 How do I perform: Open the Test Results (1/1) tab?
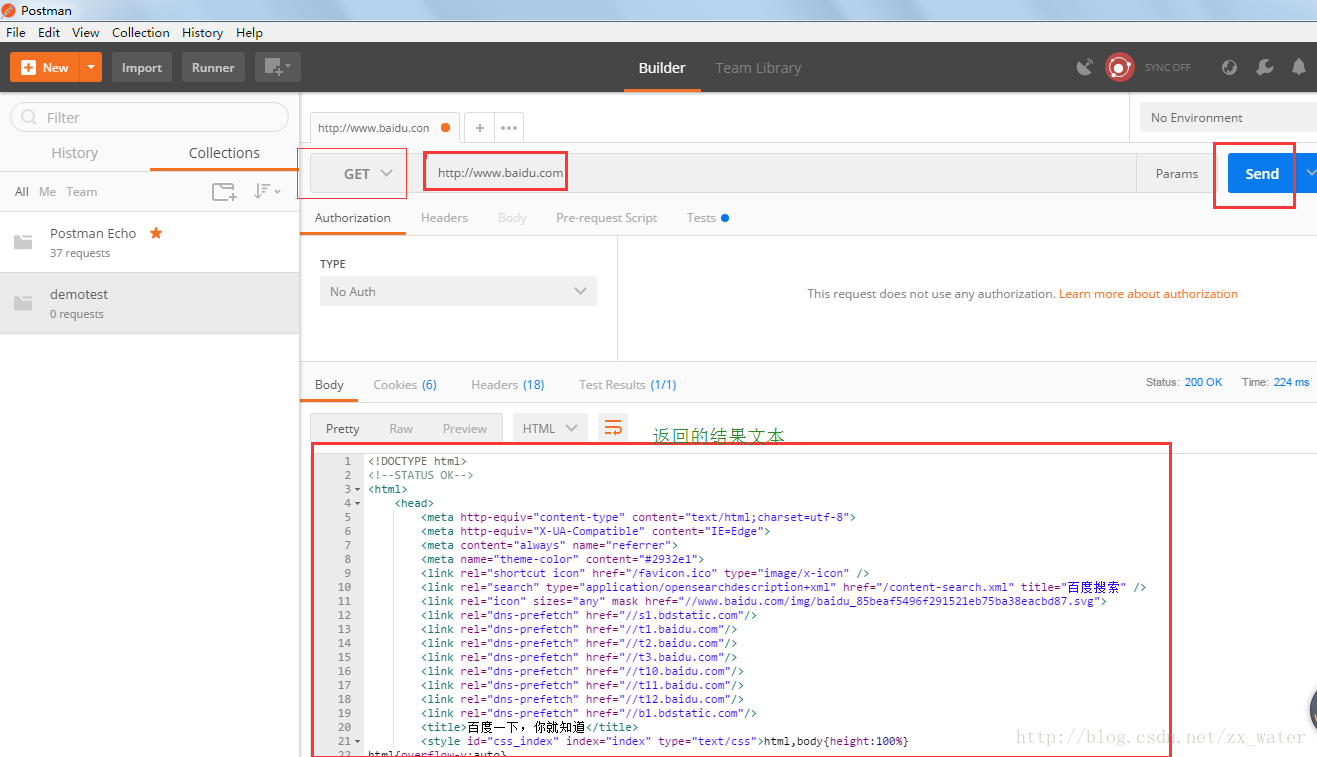point(628,384)
